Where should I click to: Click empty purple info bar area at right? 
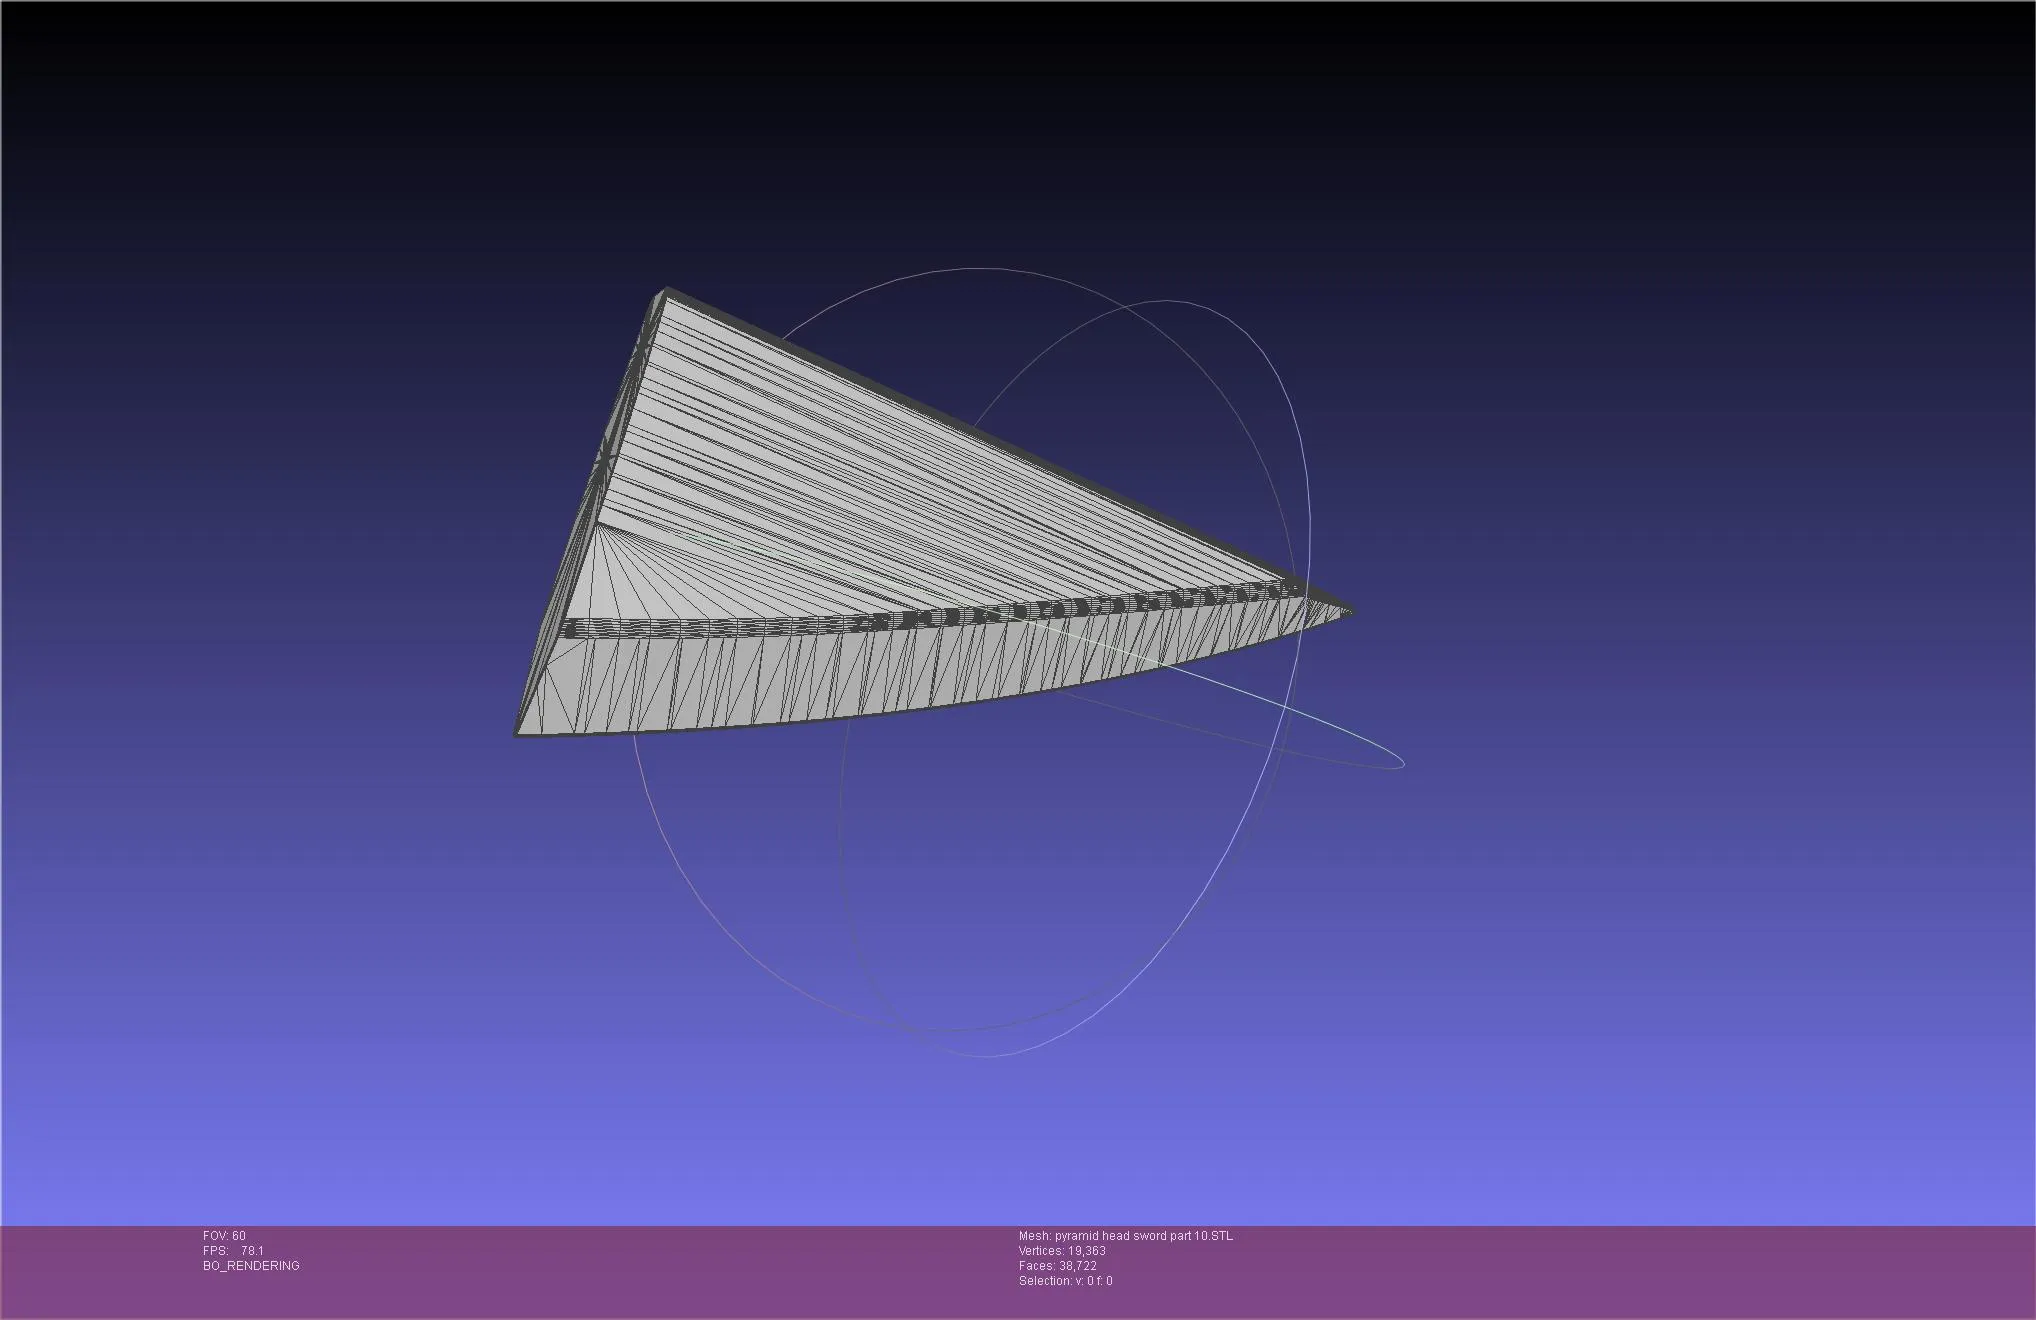(x=1650, y=1270)
